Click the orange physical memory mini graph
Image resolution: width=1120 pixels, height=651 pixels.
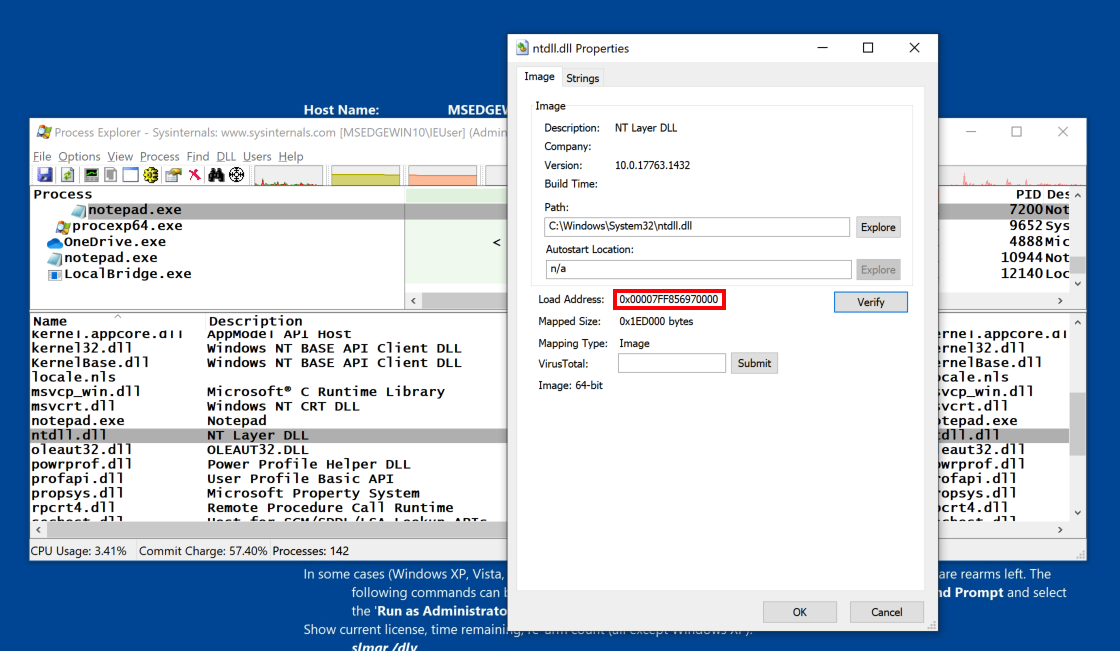(443, 175)
